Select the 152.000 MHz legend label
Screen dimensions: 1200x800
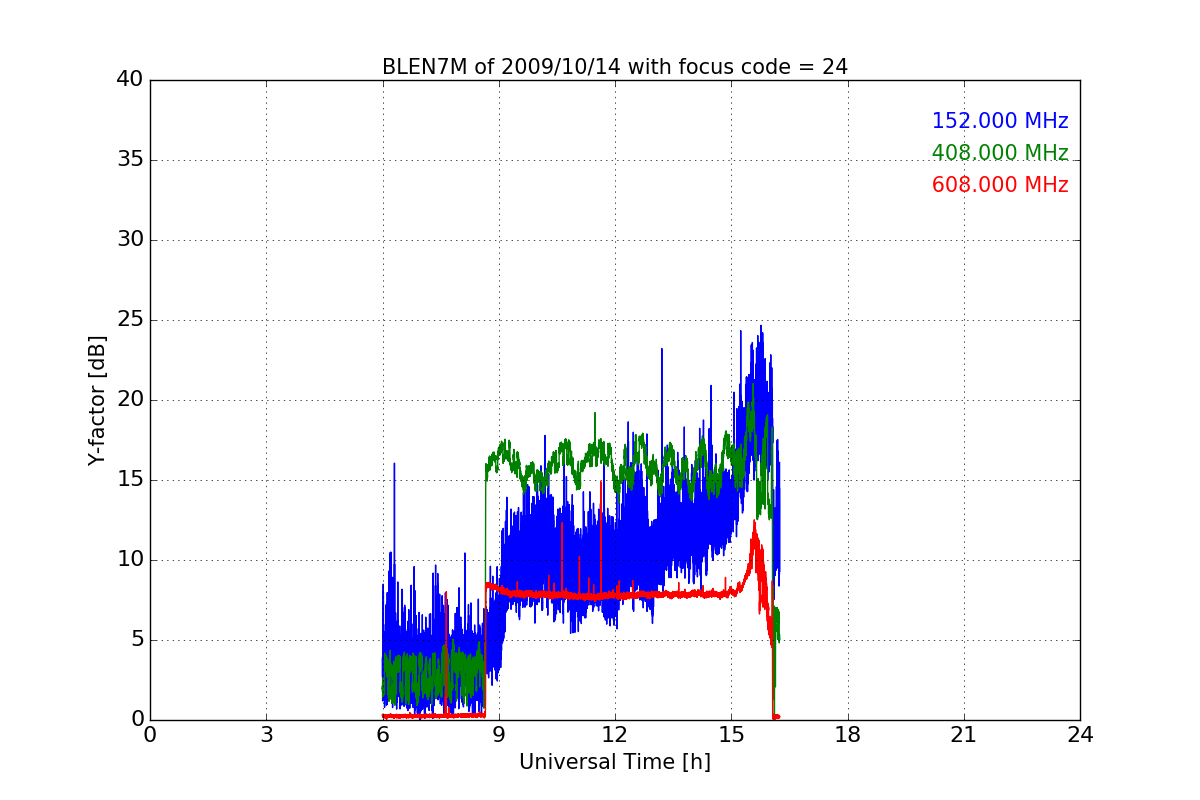(x=1000, y=121)
